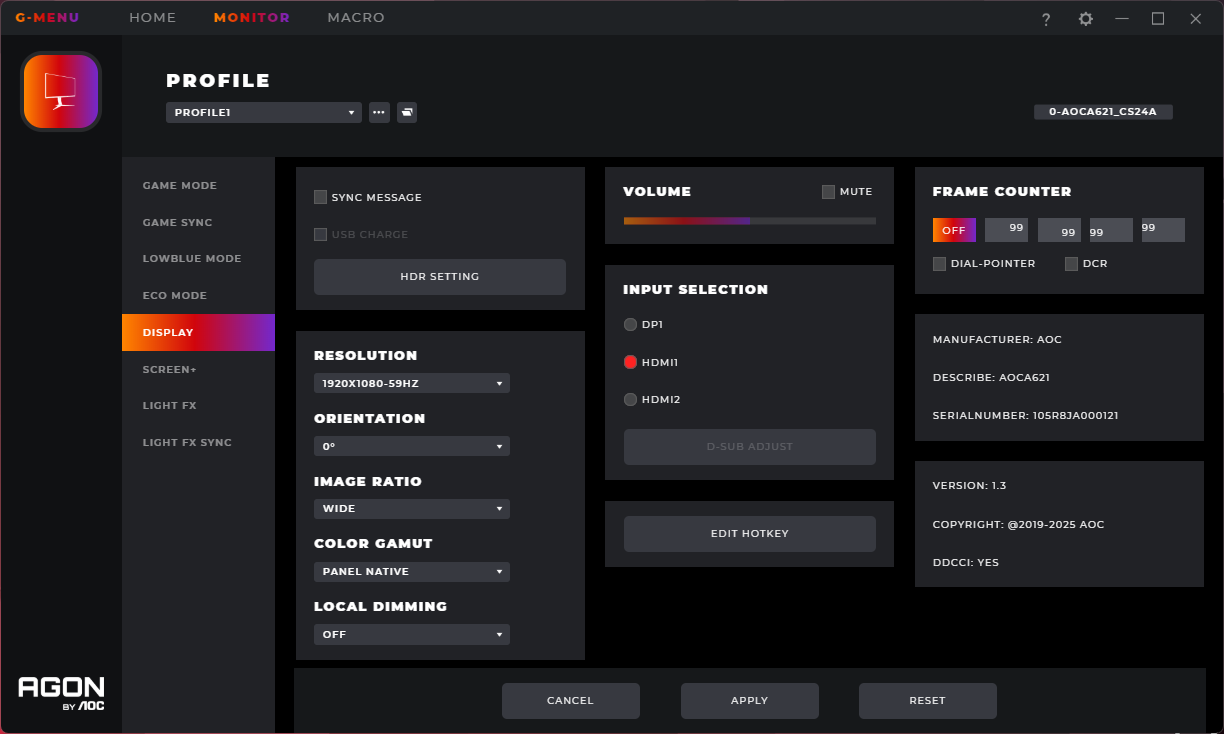Click Describe: AOCA621 text
This screenshot has width=1224, height=734.
(x=991, y=378)
